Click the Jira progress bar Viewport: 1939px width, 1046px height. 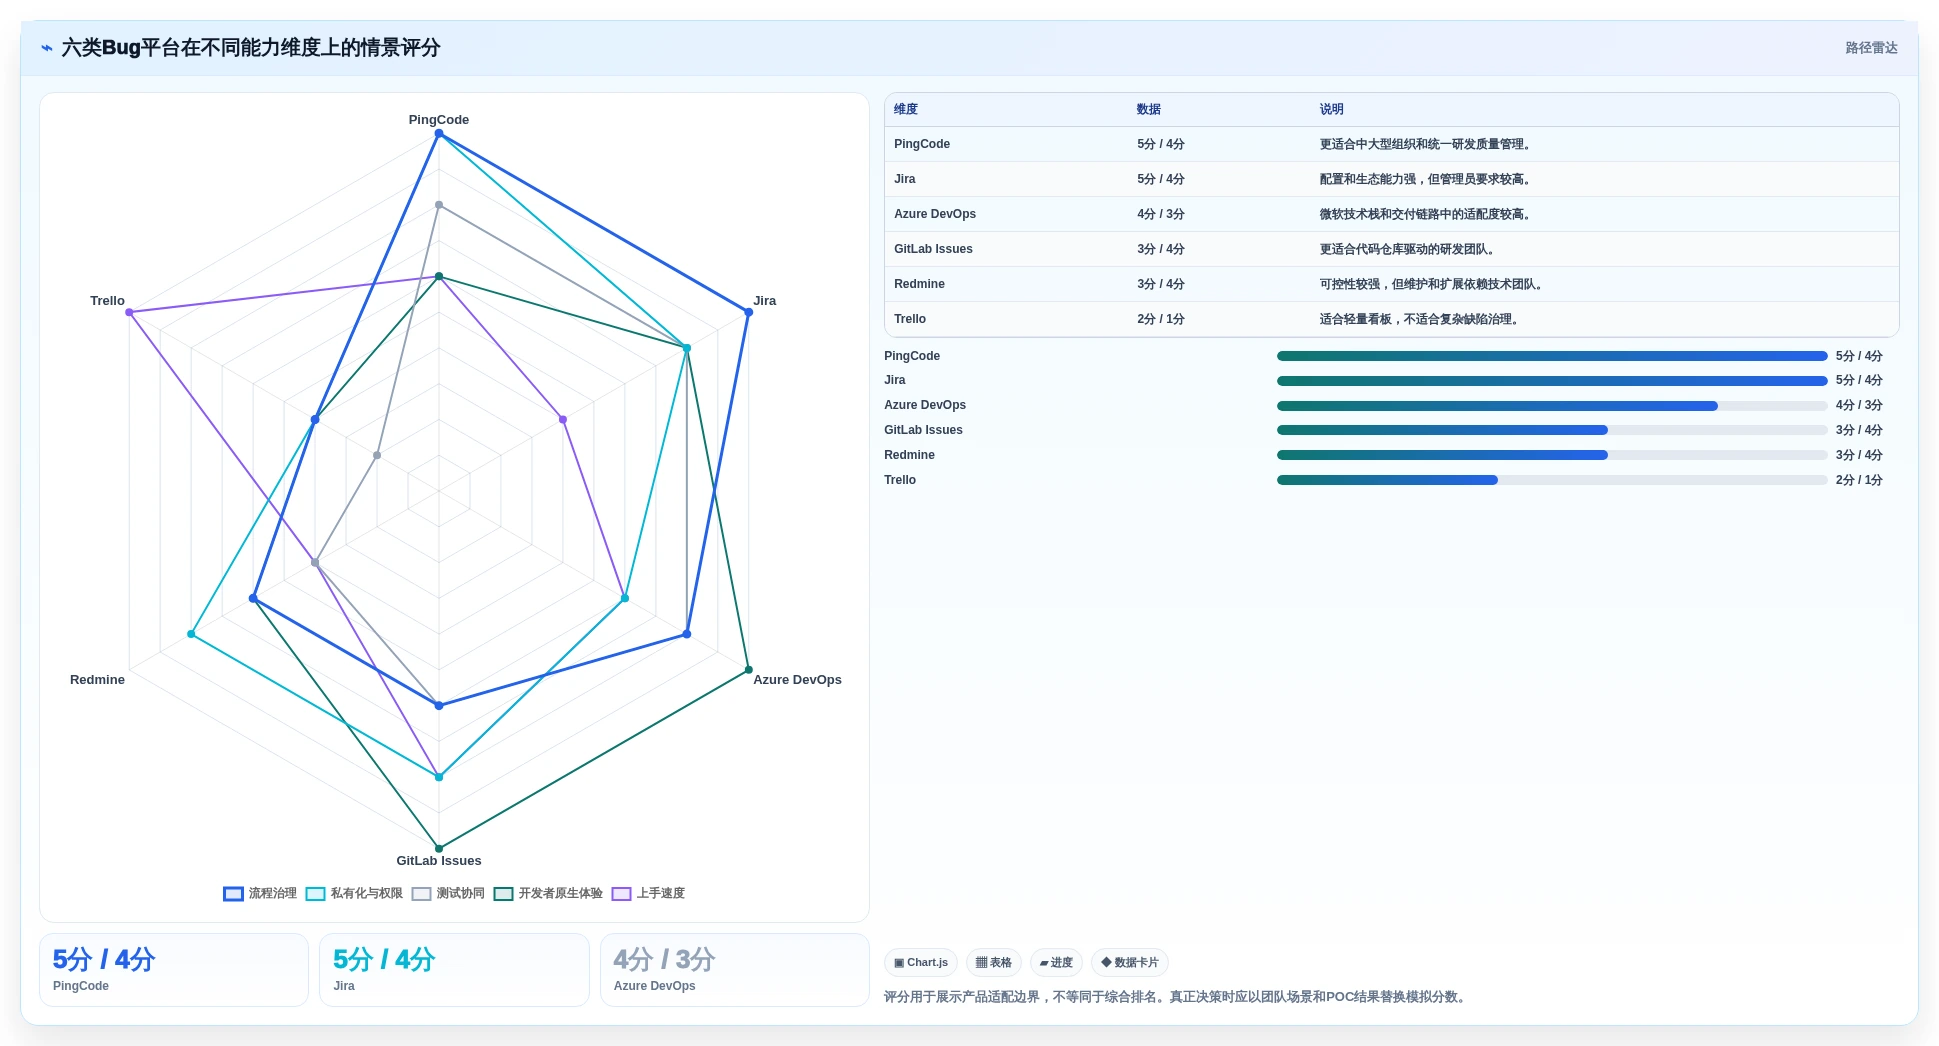click(1552, 381)
